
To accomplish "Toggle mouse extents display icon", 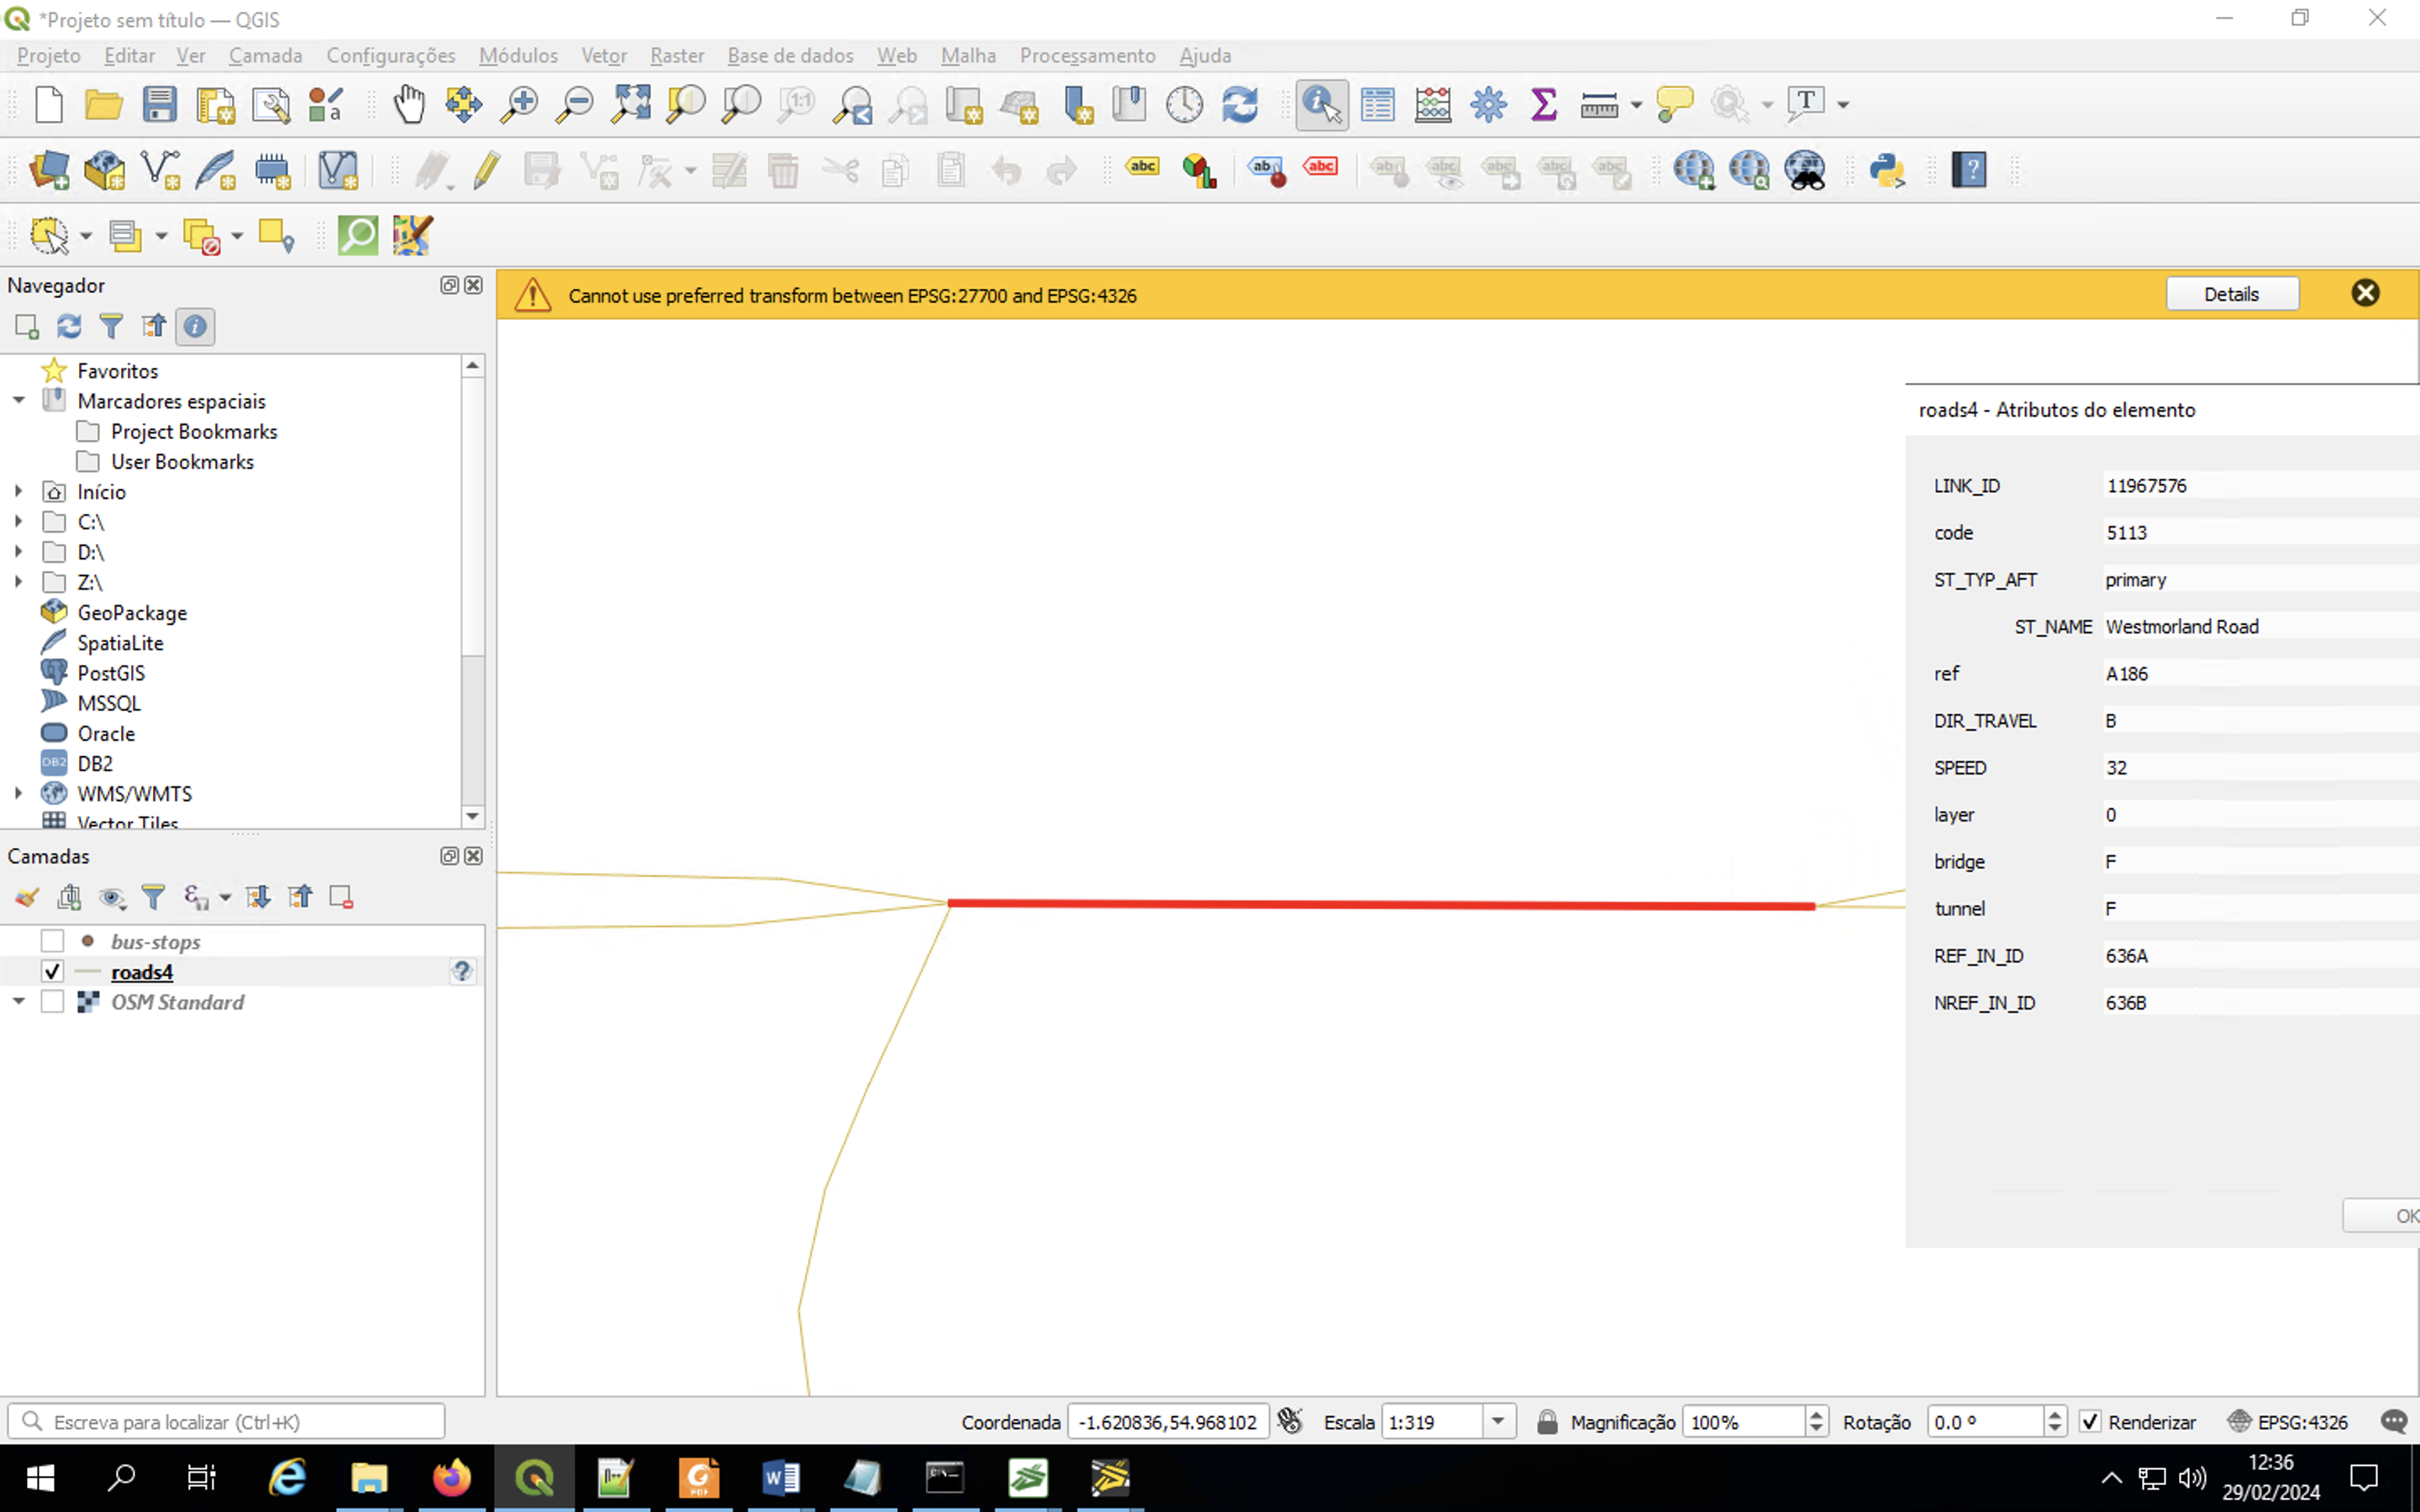I will (1290, 1421).
